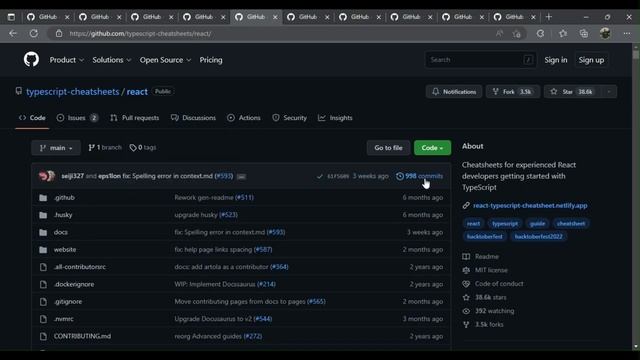Select the cheatsheet topic tag

[x=571, y=223]
